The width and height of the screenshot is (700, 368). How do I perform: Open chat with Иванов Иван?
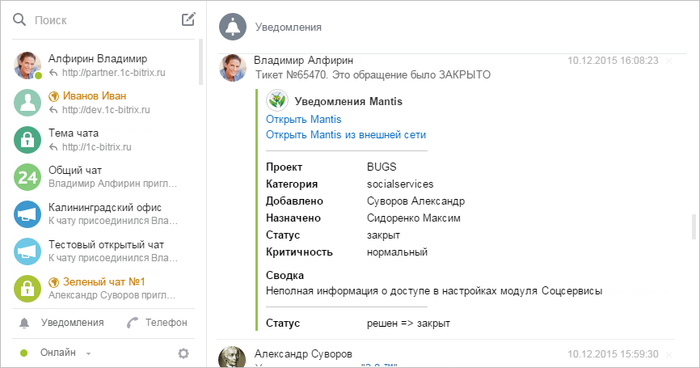tap(104, 103)
